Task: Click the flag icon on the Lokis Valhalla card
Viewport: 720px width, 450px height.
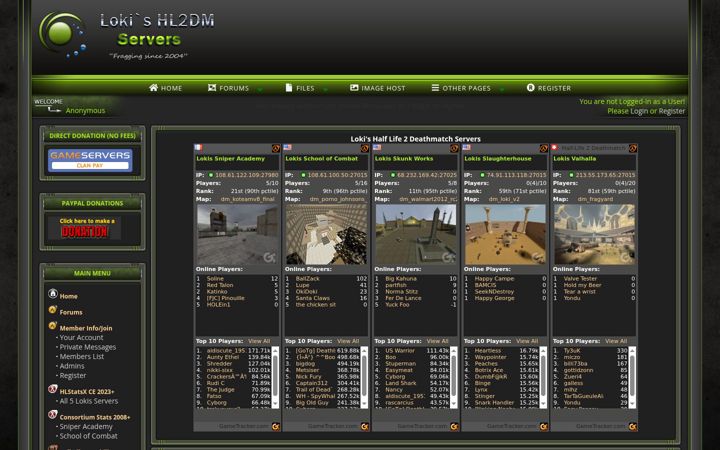Action: (554, 147)
